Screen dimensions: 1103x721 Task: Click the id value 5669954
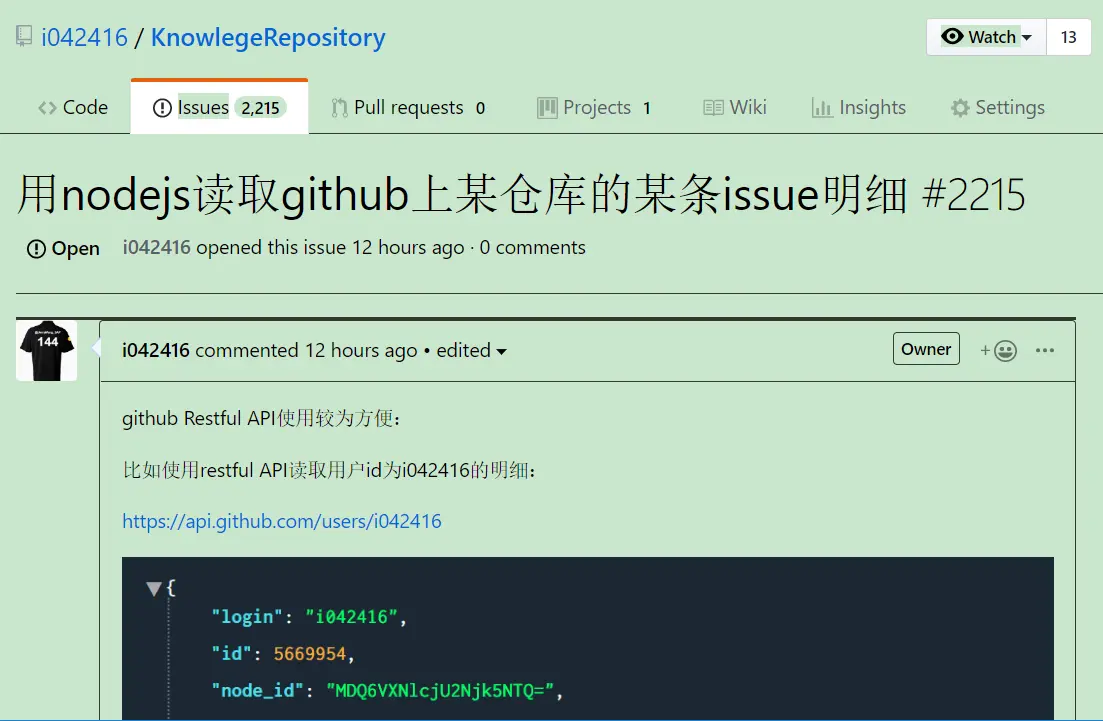[310, 654]
